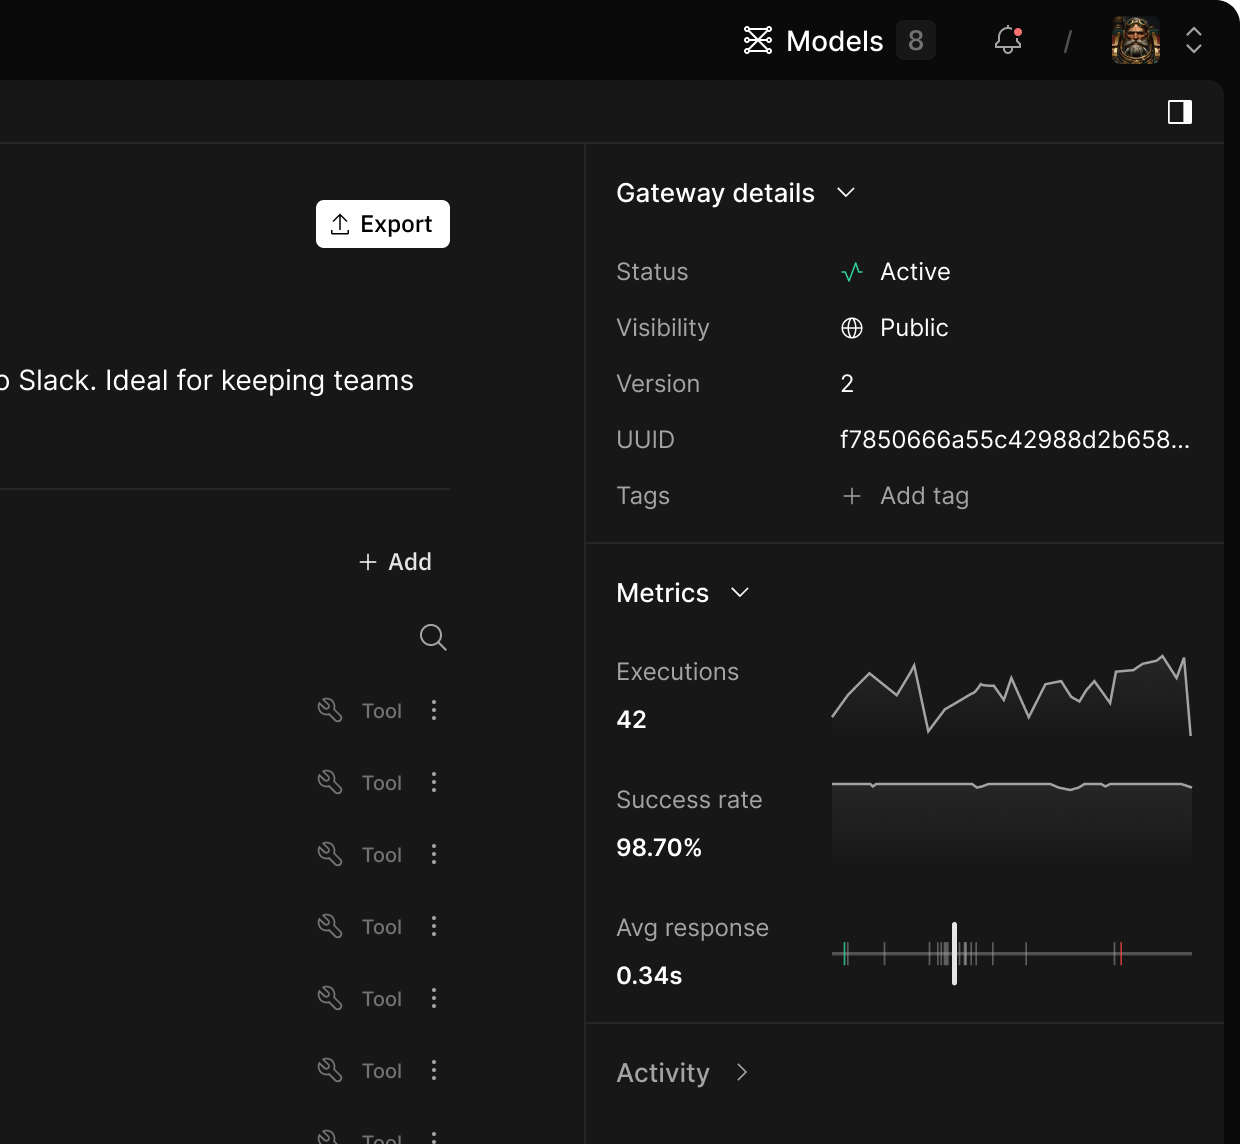Open the search icon above the tool list
This screenshot has width=1240, height=1144.
tap(432, 637)
